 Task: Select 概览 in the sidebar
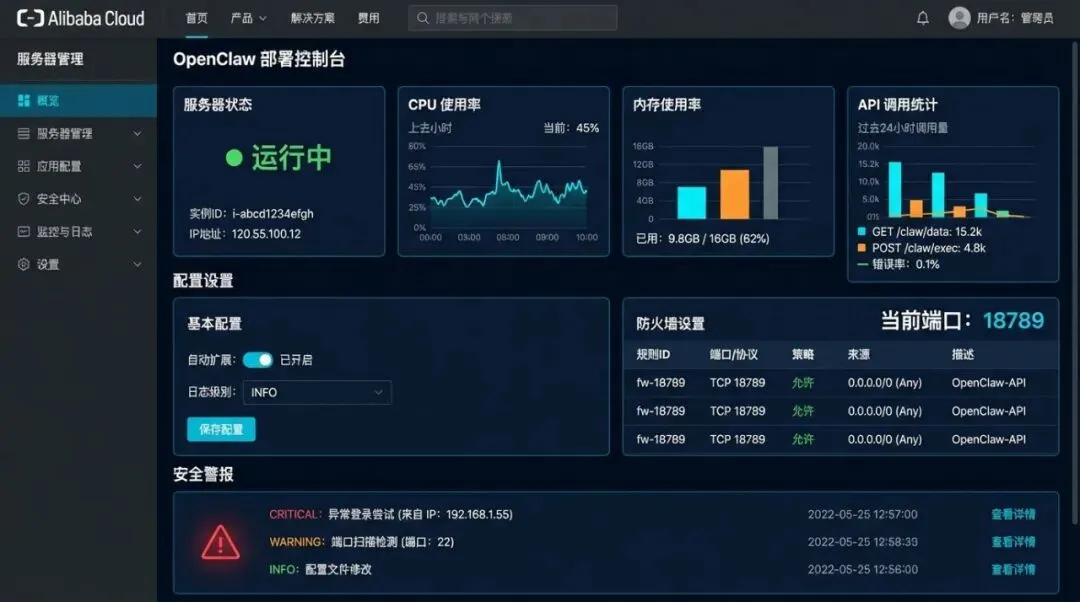click(x=79, y=101)
